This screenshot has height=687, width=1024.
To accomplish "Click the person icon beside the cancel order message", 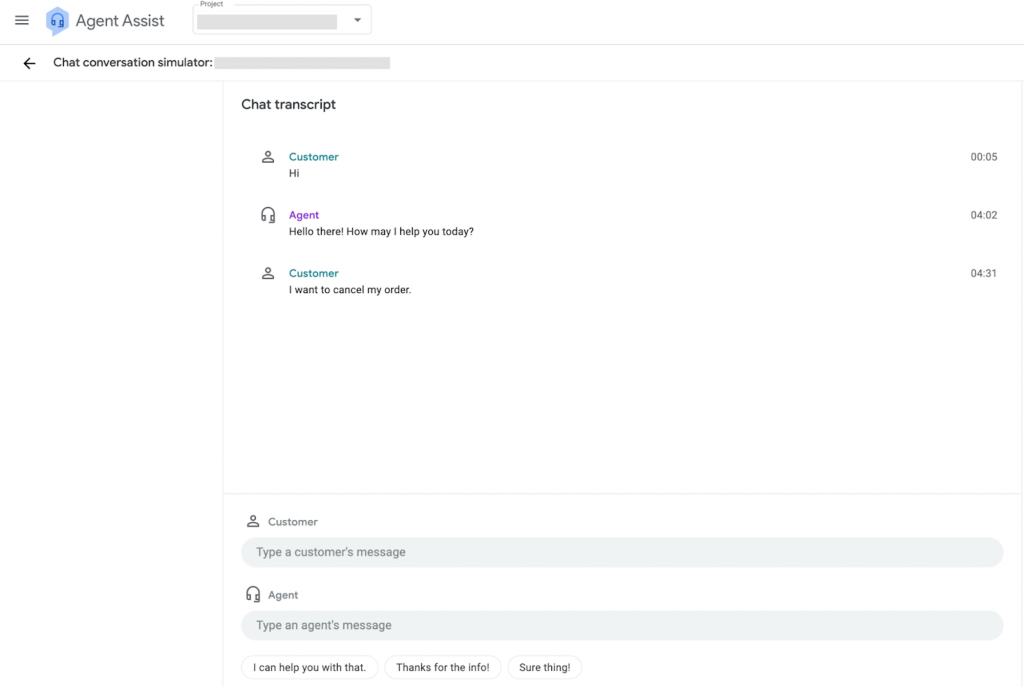I will click(x=267, y=273).
